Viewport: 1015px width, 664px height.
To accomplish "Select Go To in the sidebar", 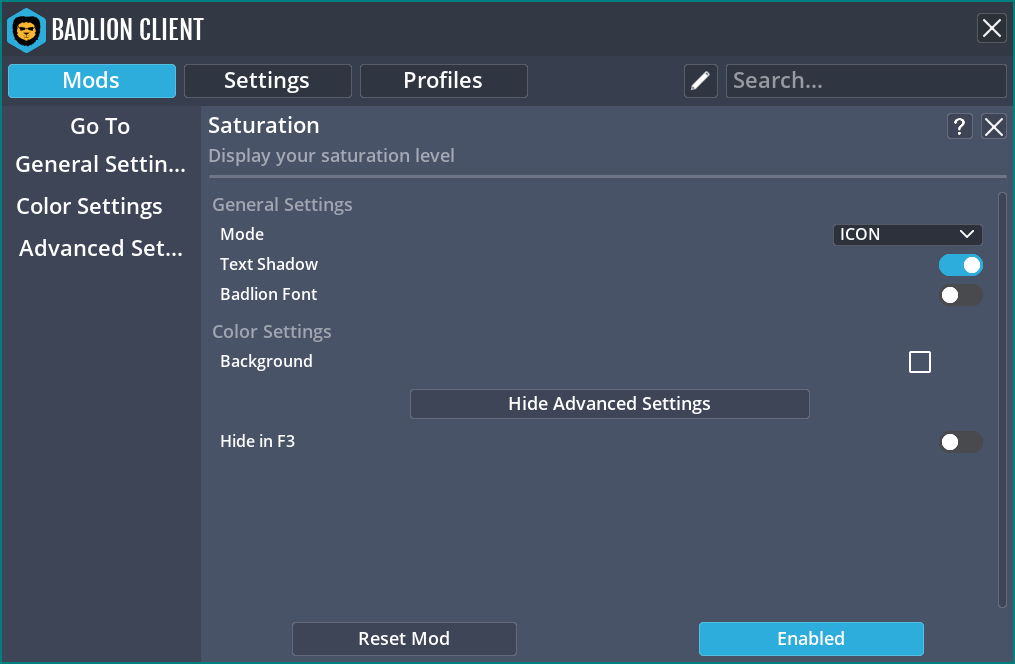I will [x=99, y=126].
